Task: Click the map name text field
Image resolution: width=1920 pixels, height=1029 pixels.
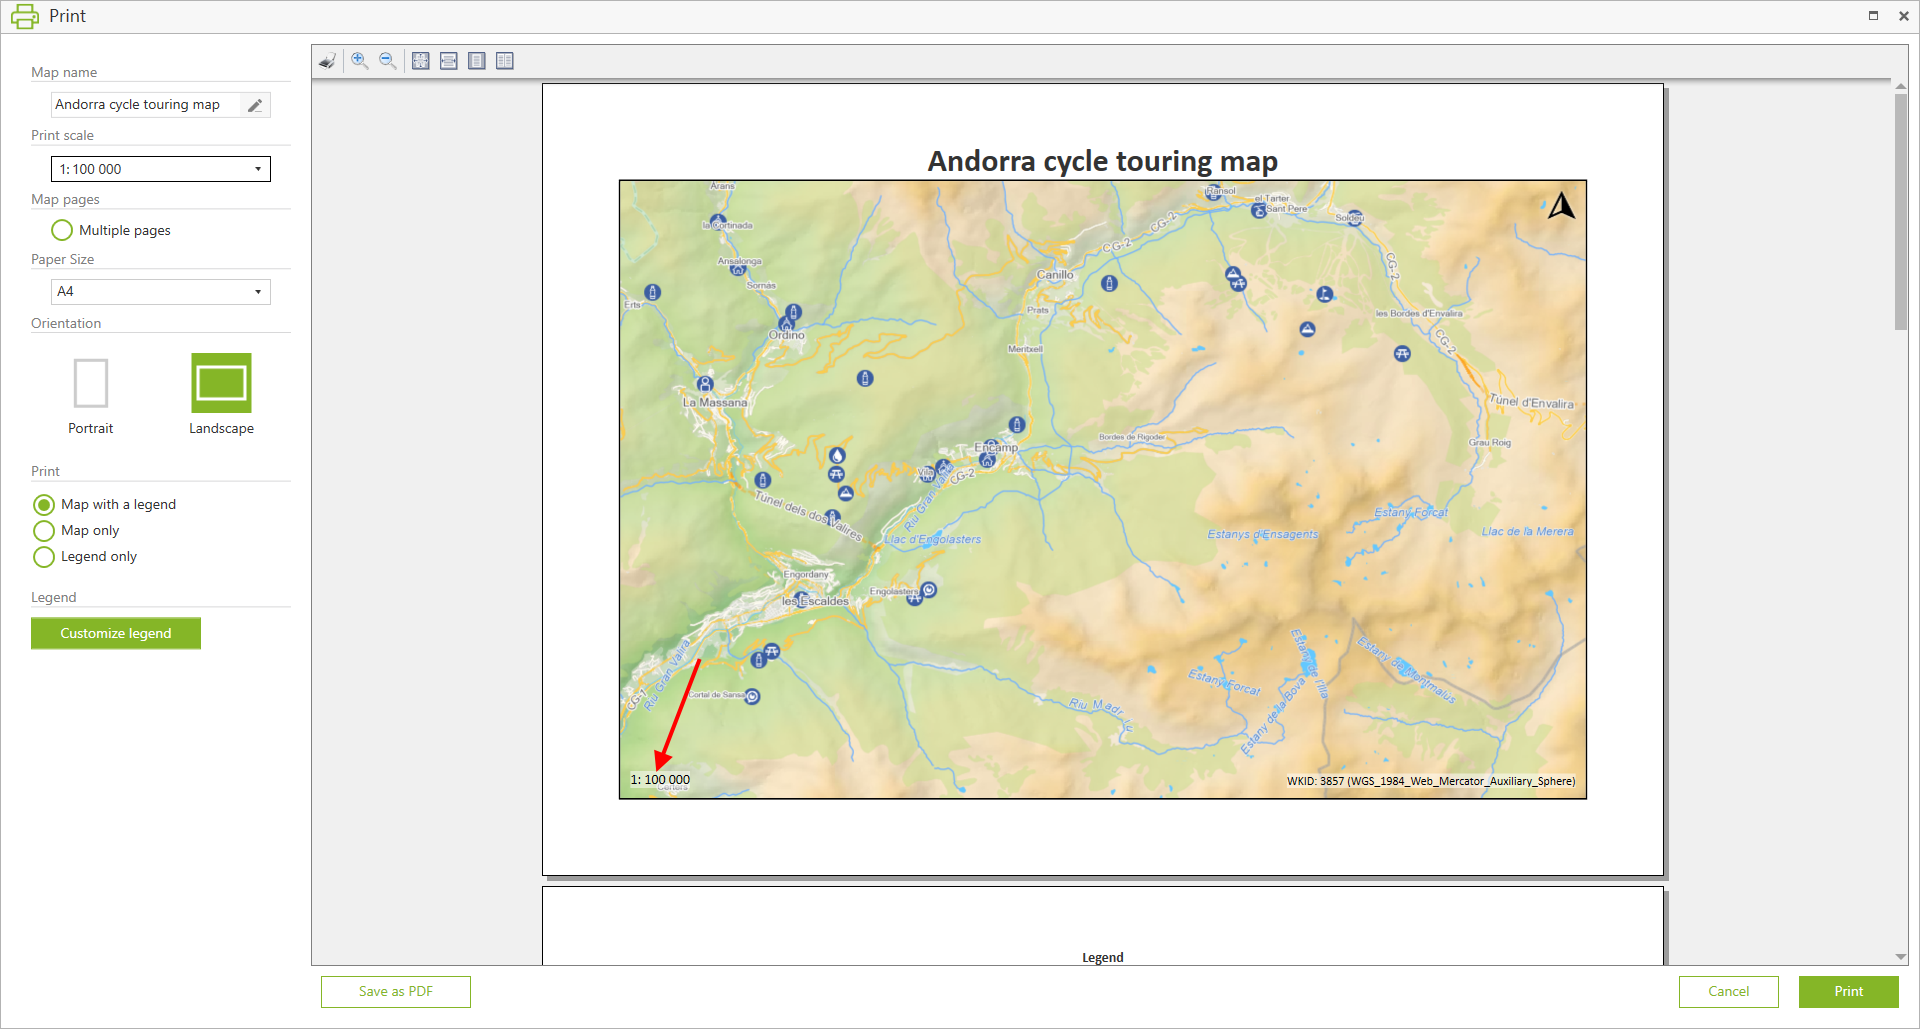Action: click(145, 105)
